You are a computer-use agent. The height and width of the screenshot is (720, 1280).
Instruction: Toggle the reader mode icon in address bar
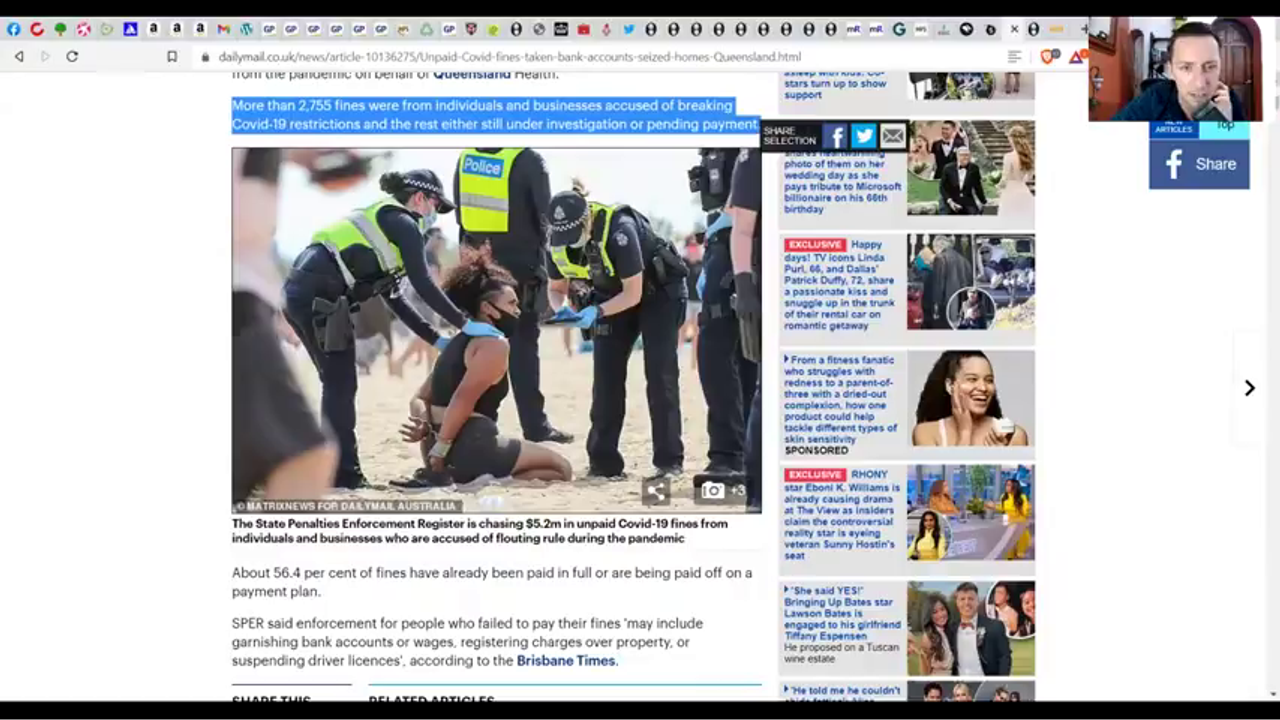tap(1014, 57)
